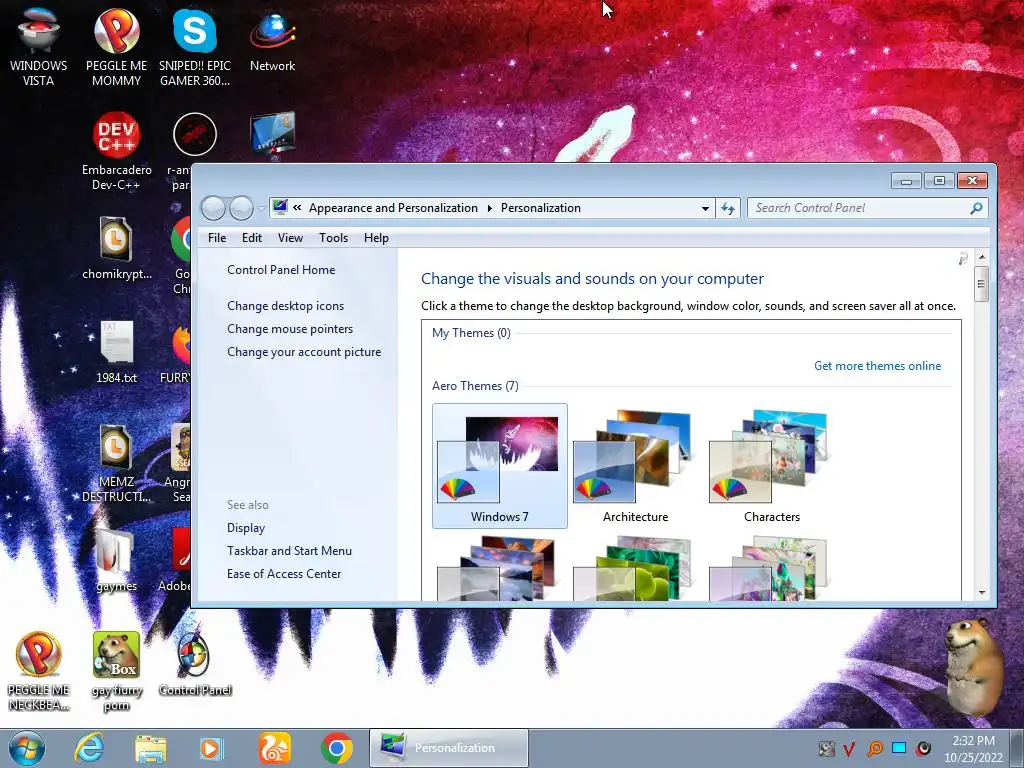Expand the address bar history dropdown
The image size is (1024, 768).
705,208
